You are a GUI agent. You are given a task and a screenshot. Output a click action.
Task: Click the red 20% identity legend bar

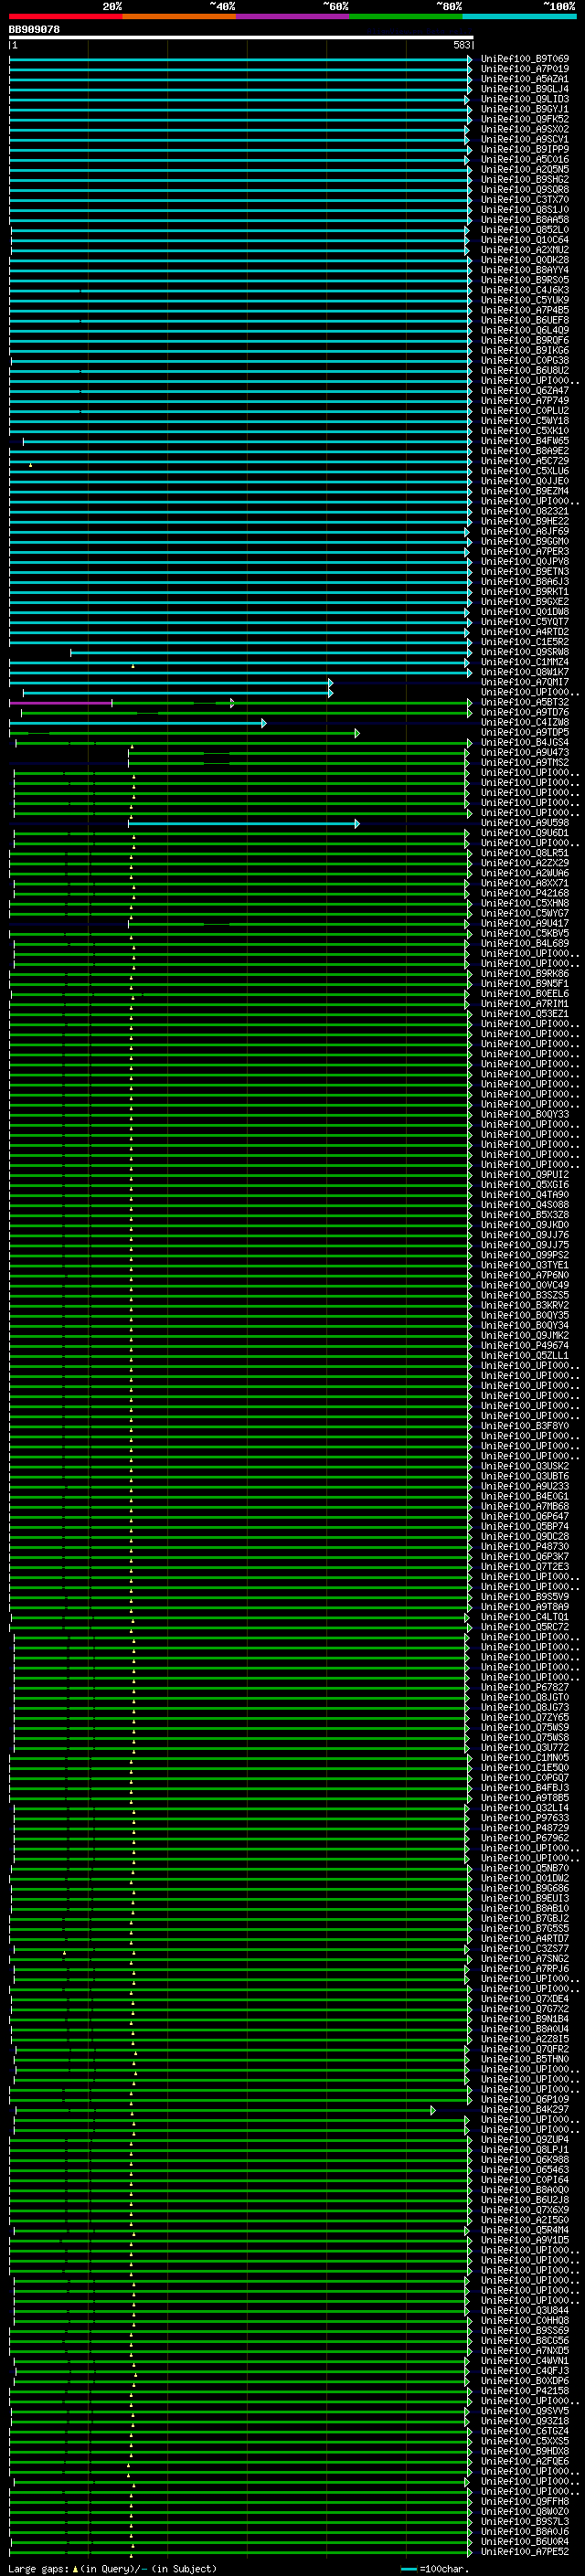[x=66, y=16]
